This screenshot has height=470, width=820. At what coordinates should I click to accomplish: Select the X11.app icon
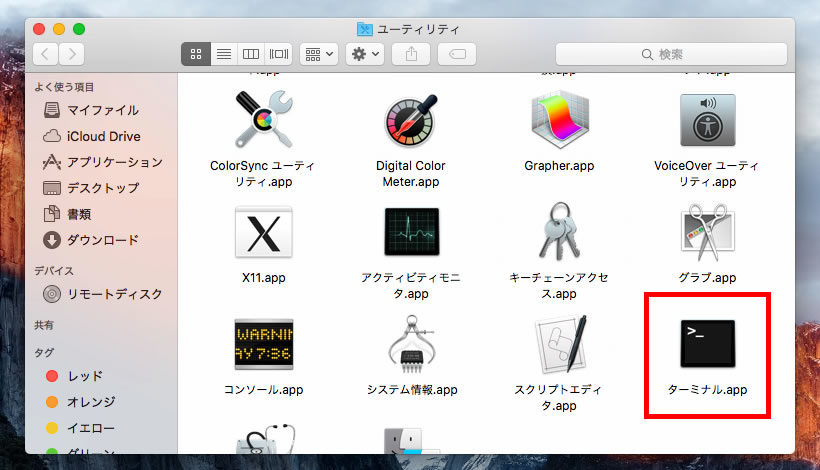[x=264, y=232]
